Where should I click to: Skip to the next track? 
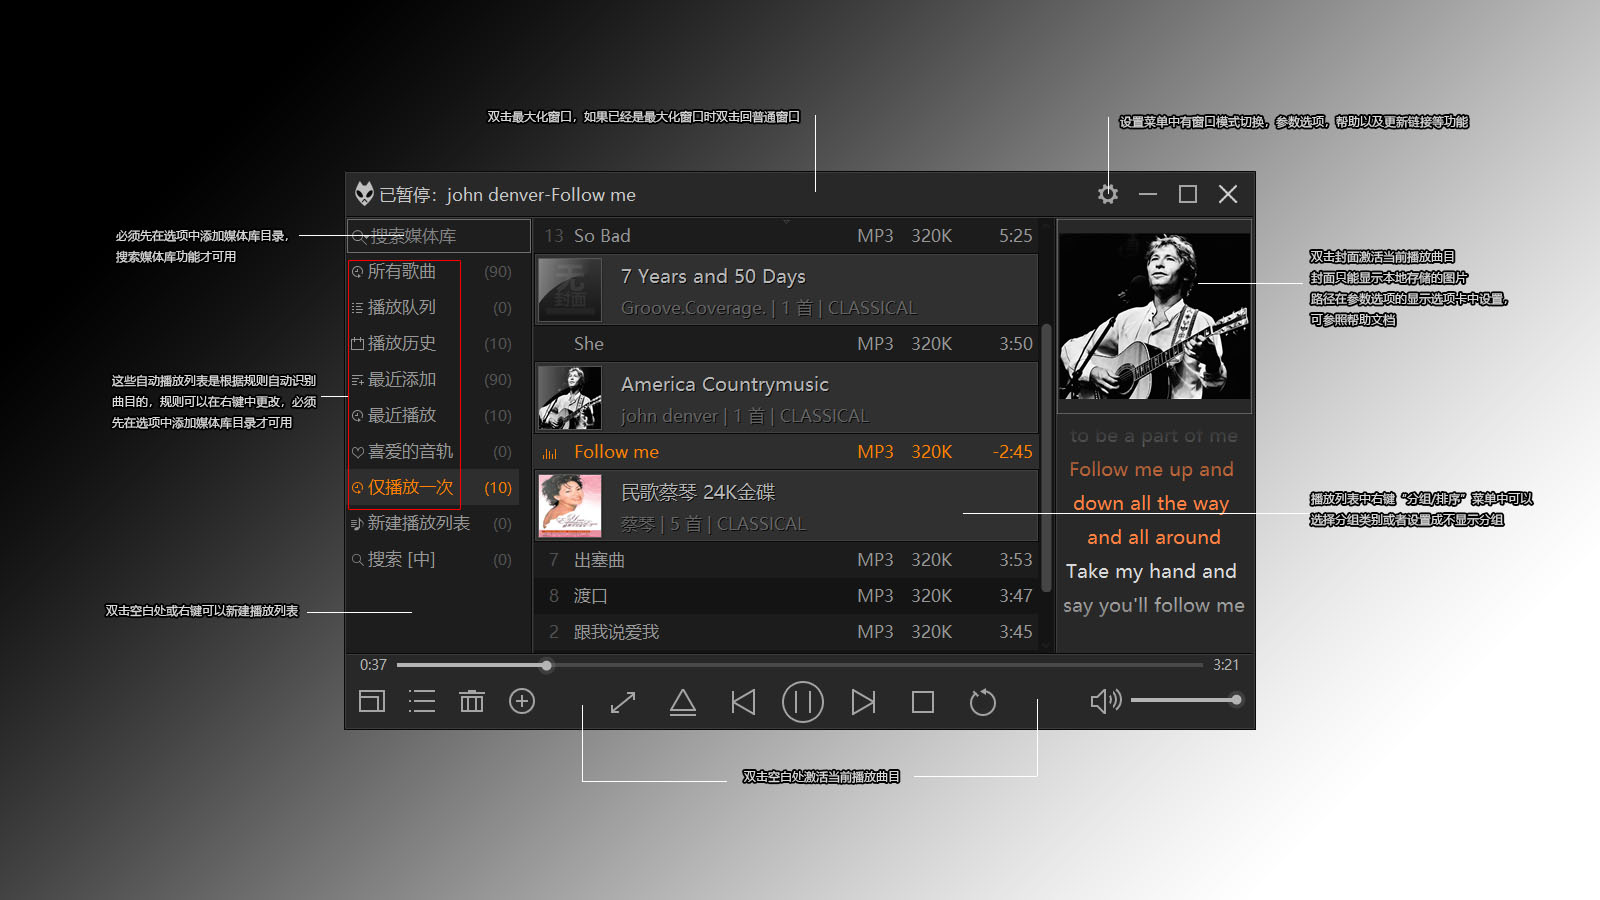(x=863, y=702)
